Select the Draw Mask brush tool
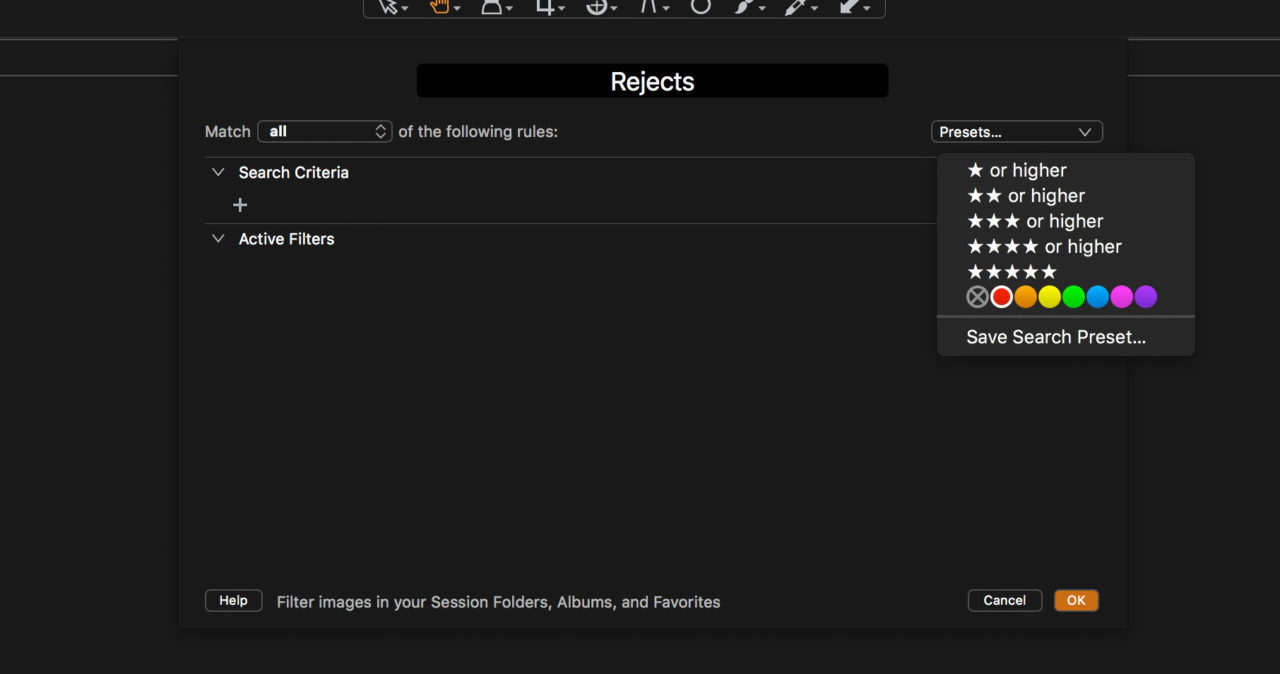This screenshot has width=1280, height=674. coord(744,6)
